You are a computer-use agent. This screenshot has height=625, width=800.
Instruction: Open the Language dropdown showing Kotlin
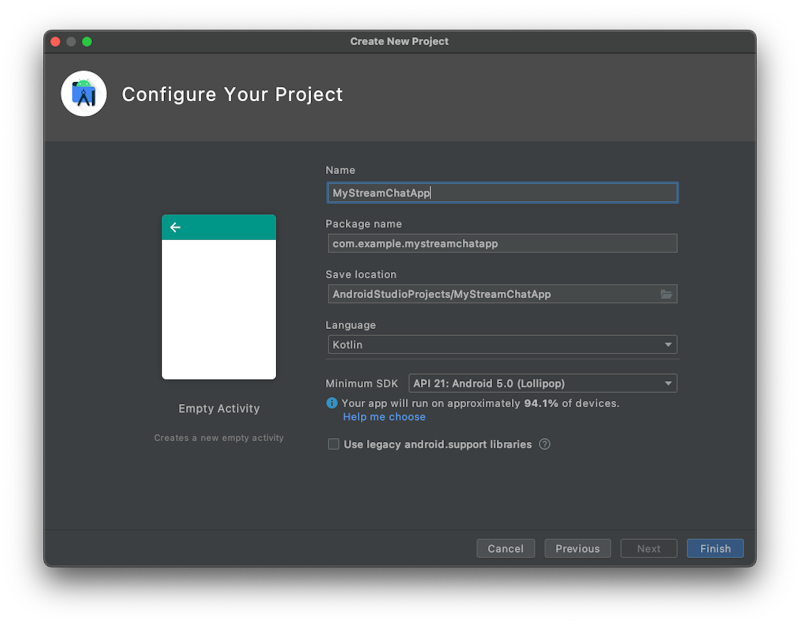[x=502, y=344]
